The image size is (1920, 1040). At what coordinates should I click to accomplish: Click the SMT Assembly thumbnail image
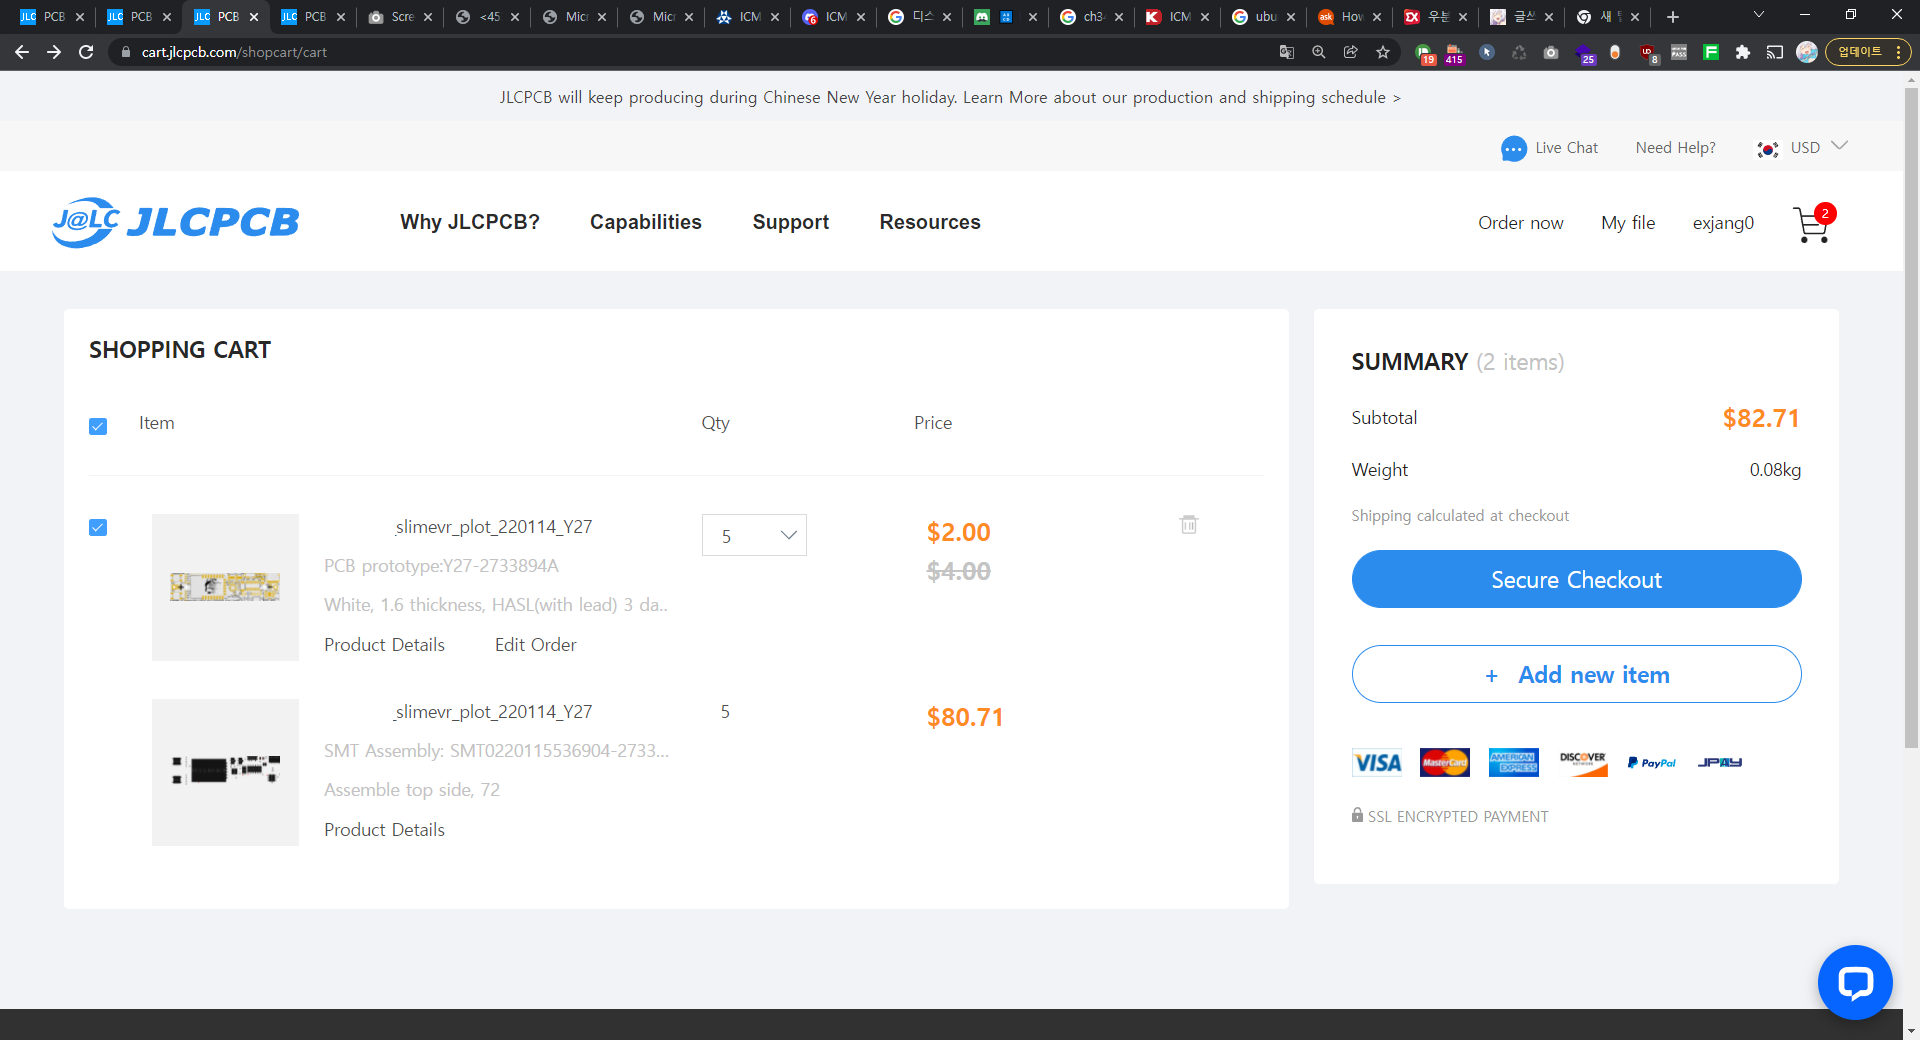click(225, 772)
